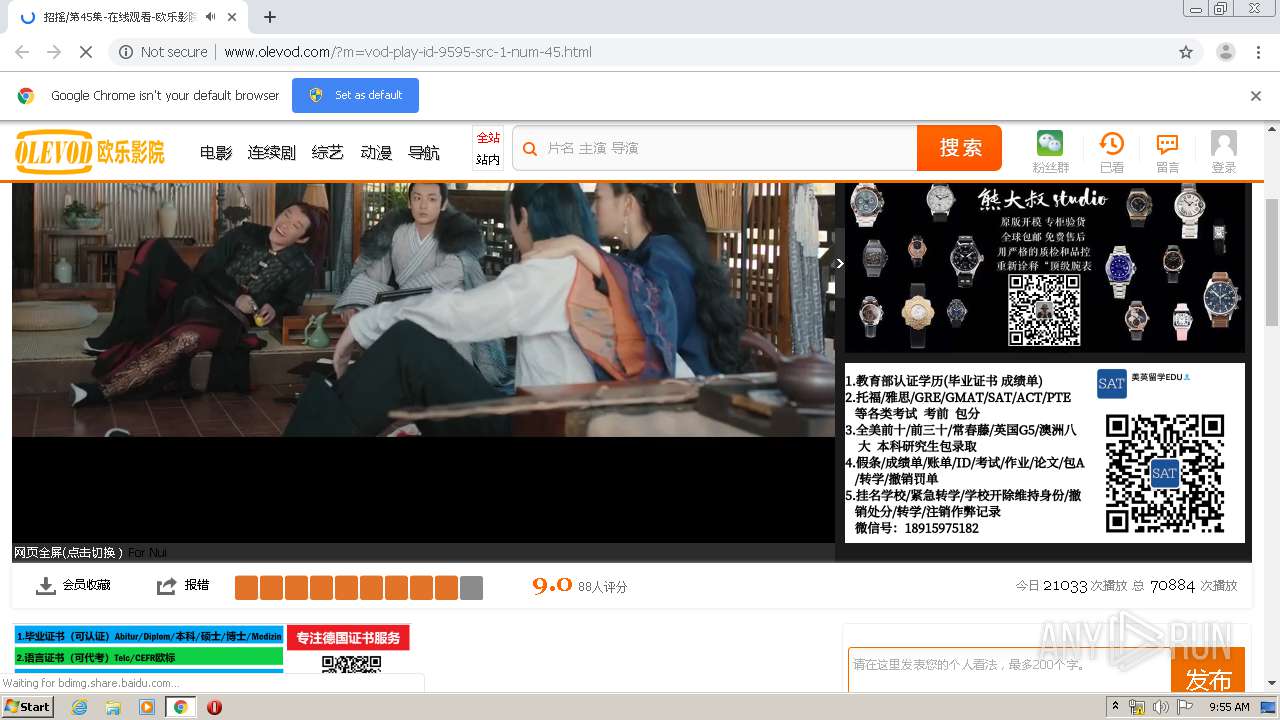Click the 毕业证书 advertisement line

tap(148, 636)
